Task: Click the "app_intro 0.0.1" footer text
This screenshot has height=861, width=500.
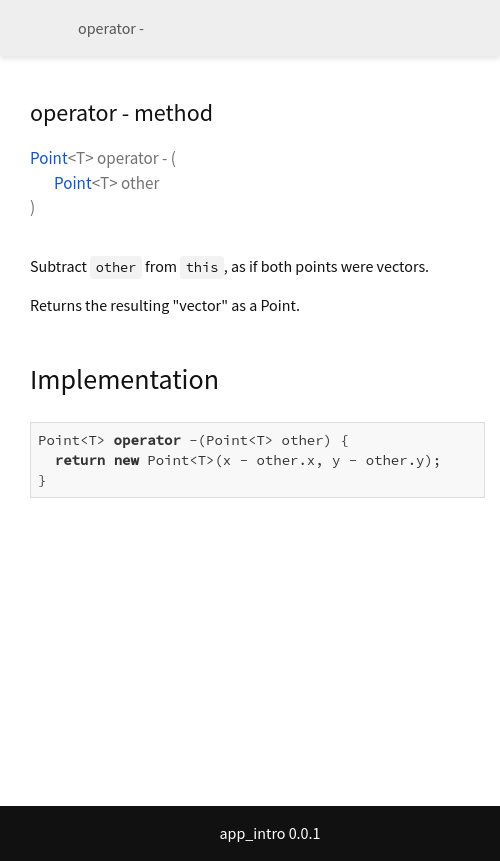Action: pos(269,834)
